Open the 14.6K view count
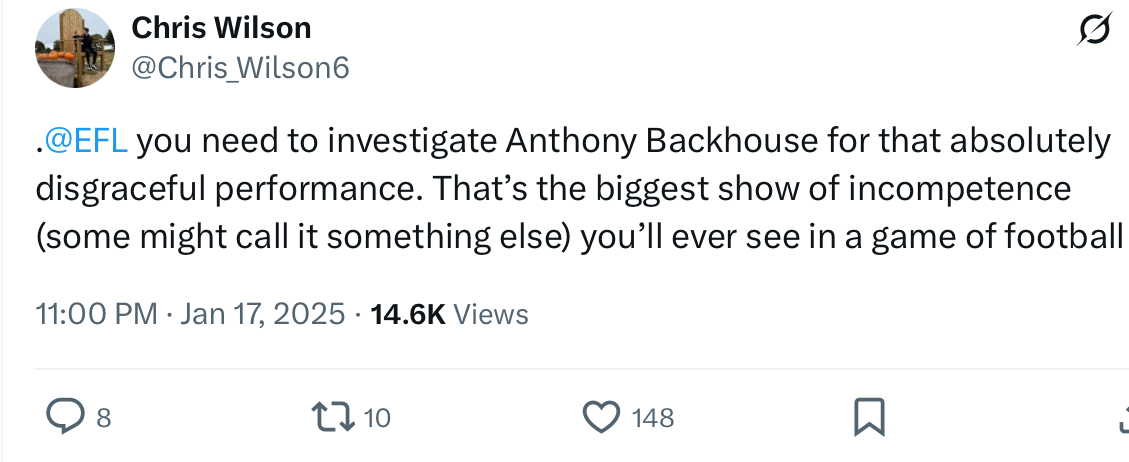Image resolution: width=1129 pixels, height=462 pixels. (x=407, y=314)
